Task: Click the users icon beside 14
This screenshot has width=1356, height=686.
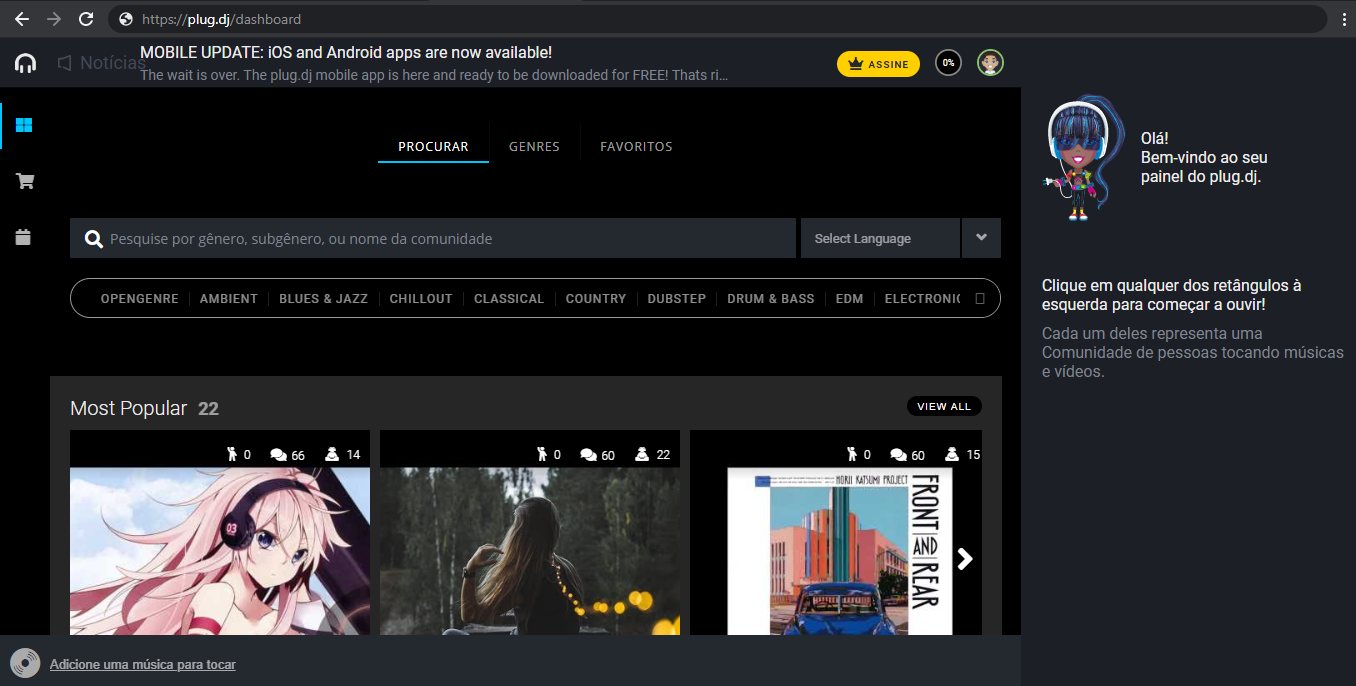Action: tap(332, 454)
